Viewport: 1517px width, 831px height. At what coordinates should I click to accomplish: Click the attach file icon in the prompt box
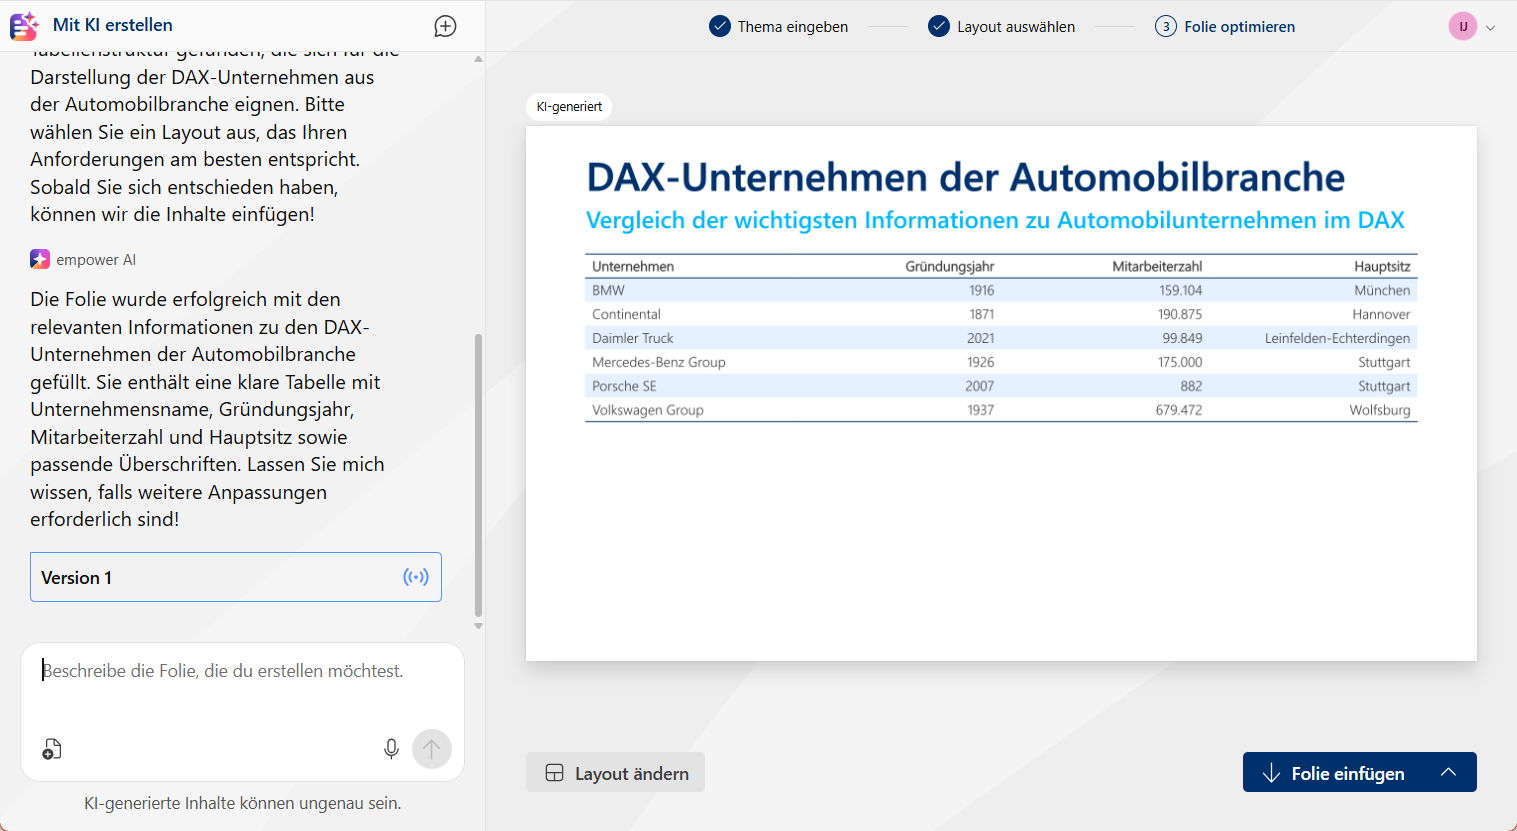point(52,749)
